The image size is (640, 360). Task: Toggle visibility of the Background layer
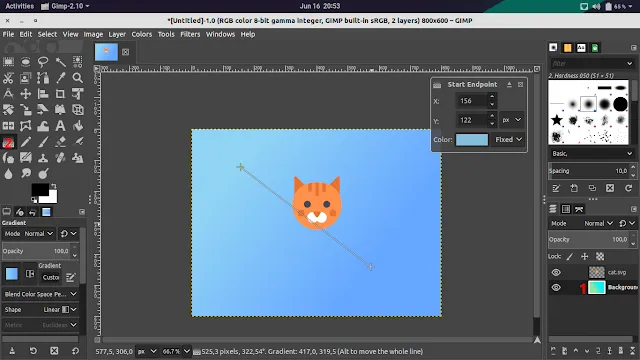pyautogui.click(x=556, y=288)
